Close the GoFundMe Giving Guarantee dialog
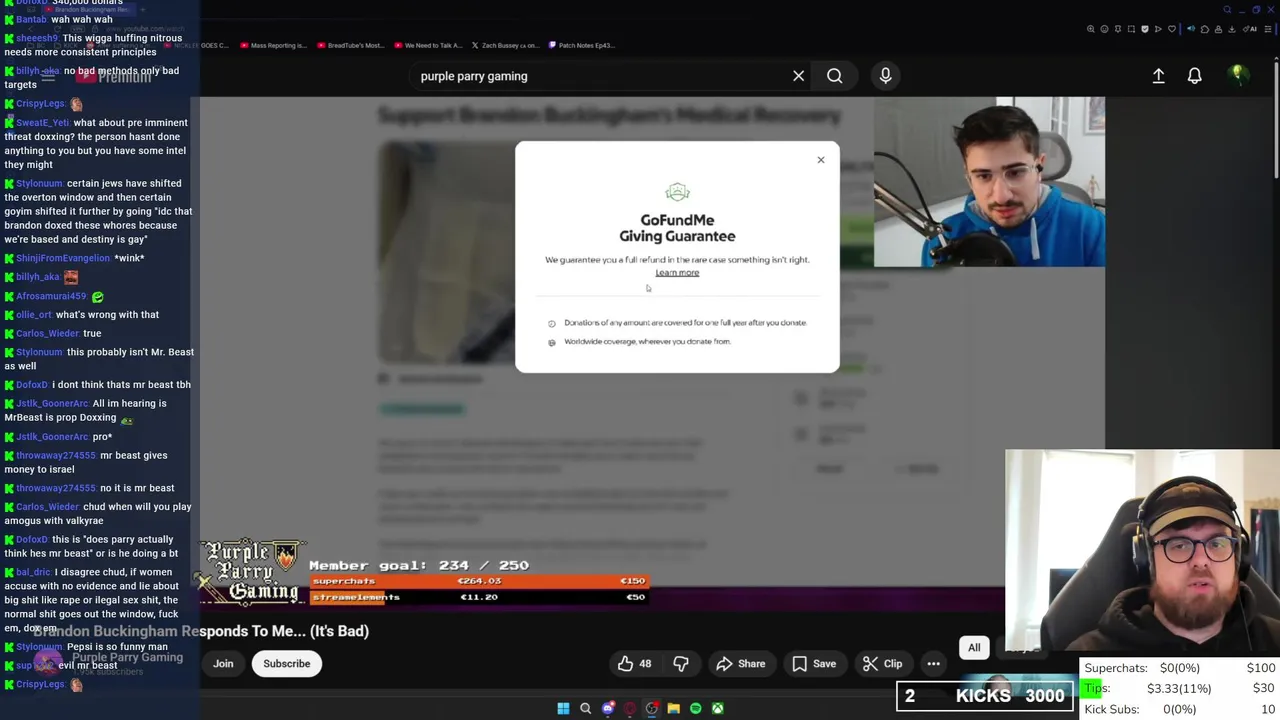Viewport: 1280px width, 720px height. tap(820, 160)
